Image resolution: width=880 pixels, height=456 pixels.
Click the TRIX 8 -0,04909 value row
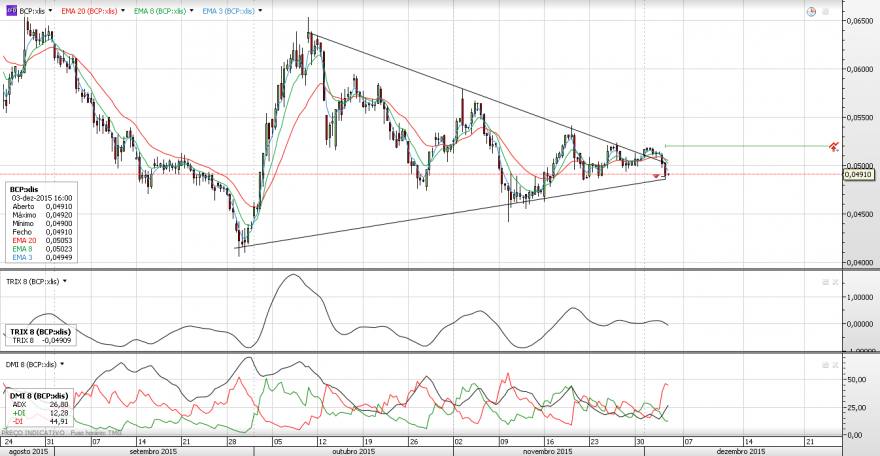coord(42,340)
